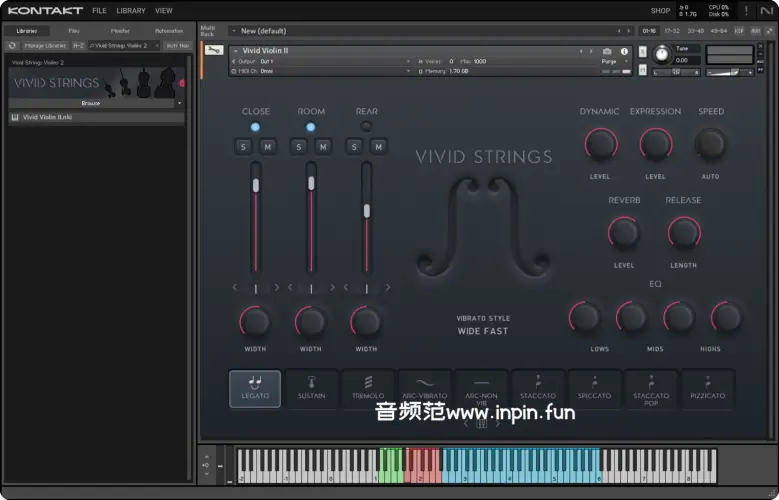Click the camera snapshot icon
Image resolution: width=779 pixels, height=500 pixels.
click(x=607, y=50)
